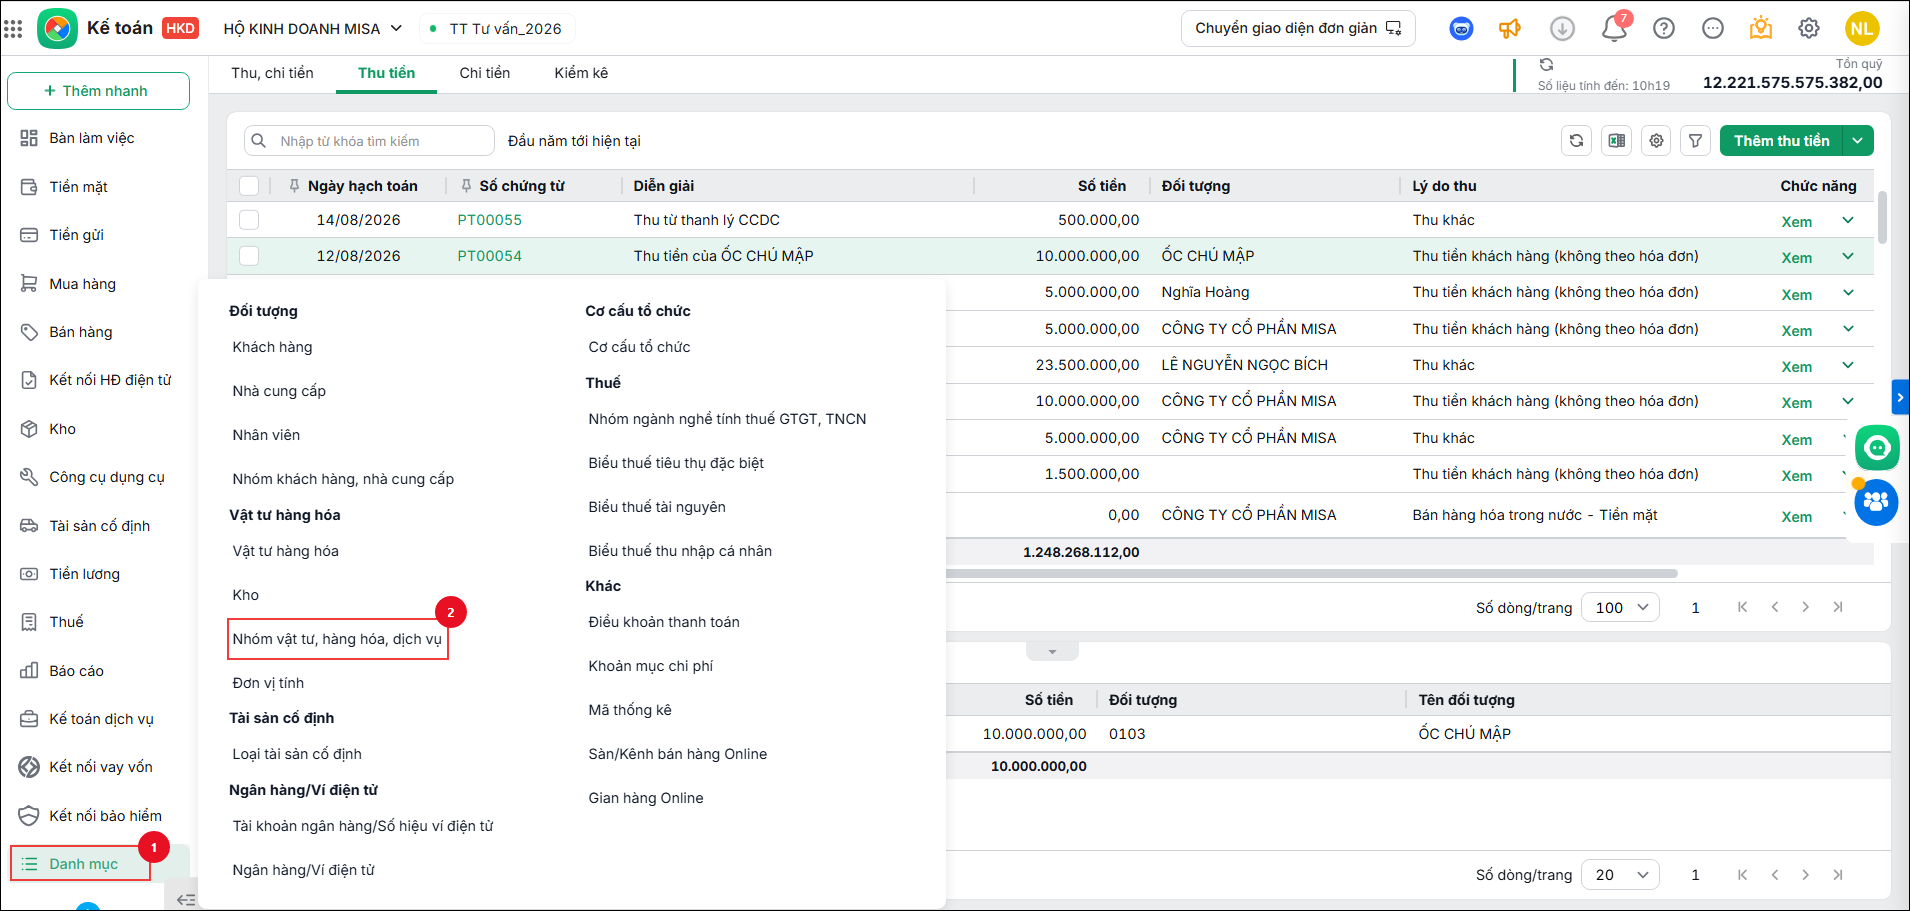Pin the Ngày hạch toán column
The width and height of the screenshot is (1910, 911).
tap(294, 186)
